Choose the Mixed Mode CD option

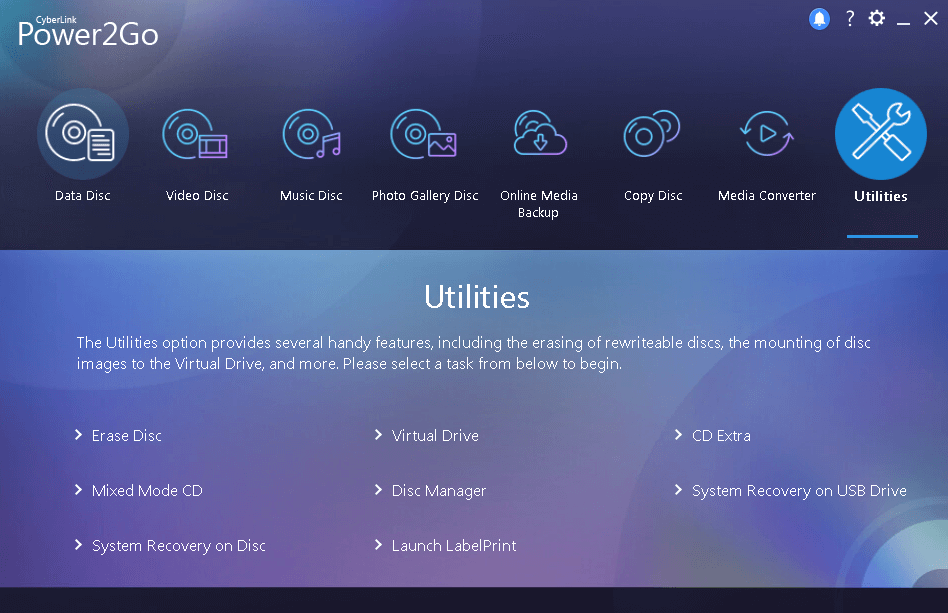pyautogui.click(x=147, y=491)
